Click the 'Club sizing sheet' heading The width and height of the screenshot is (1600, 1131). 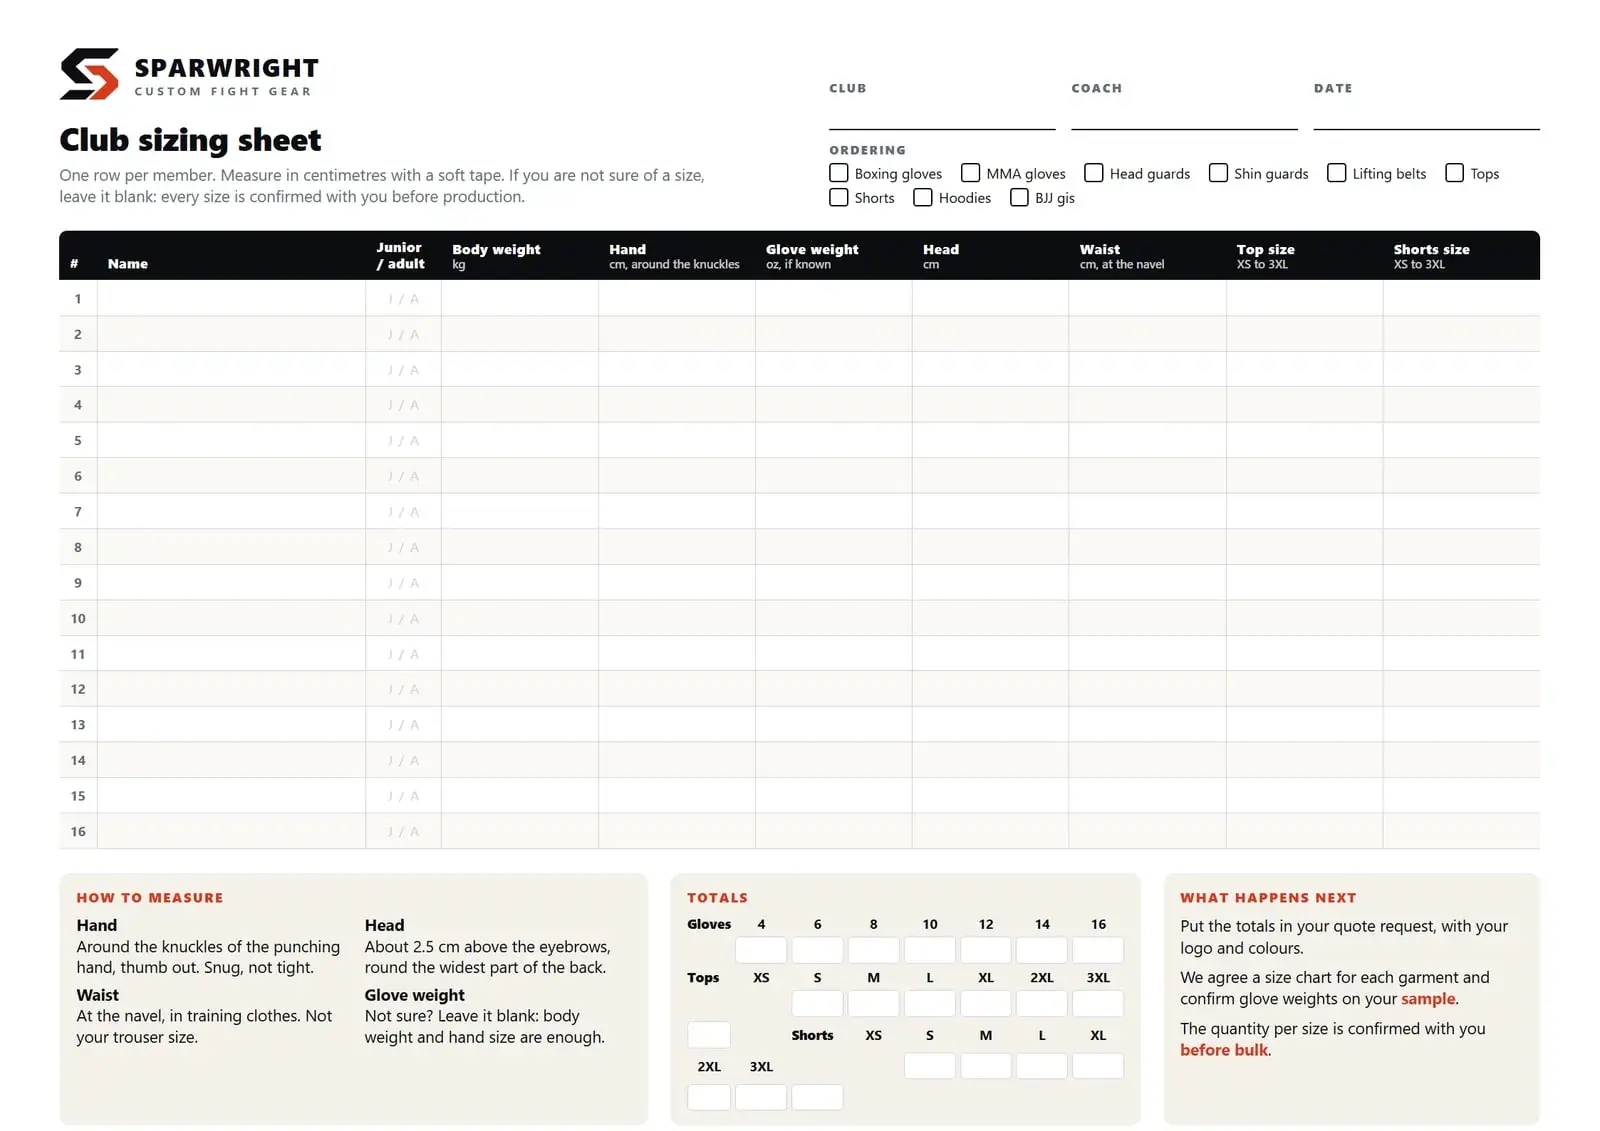tap(190, 140)
